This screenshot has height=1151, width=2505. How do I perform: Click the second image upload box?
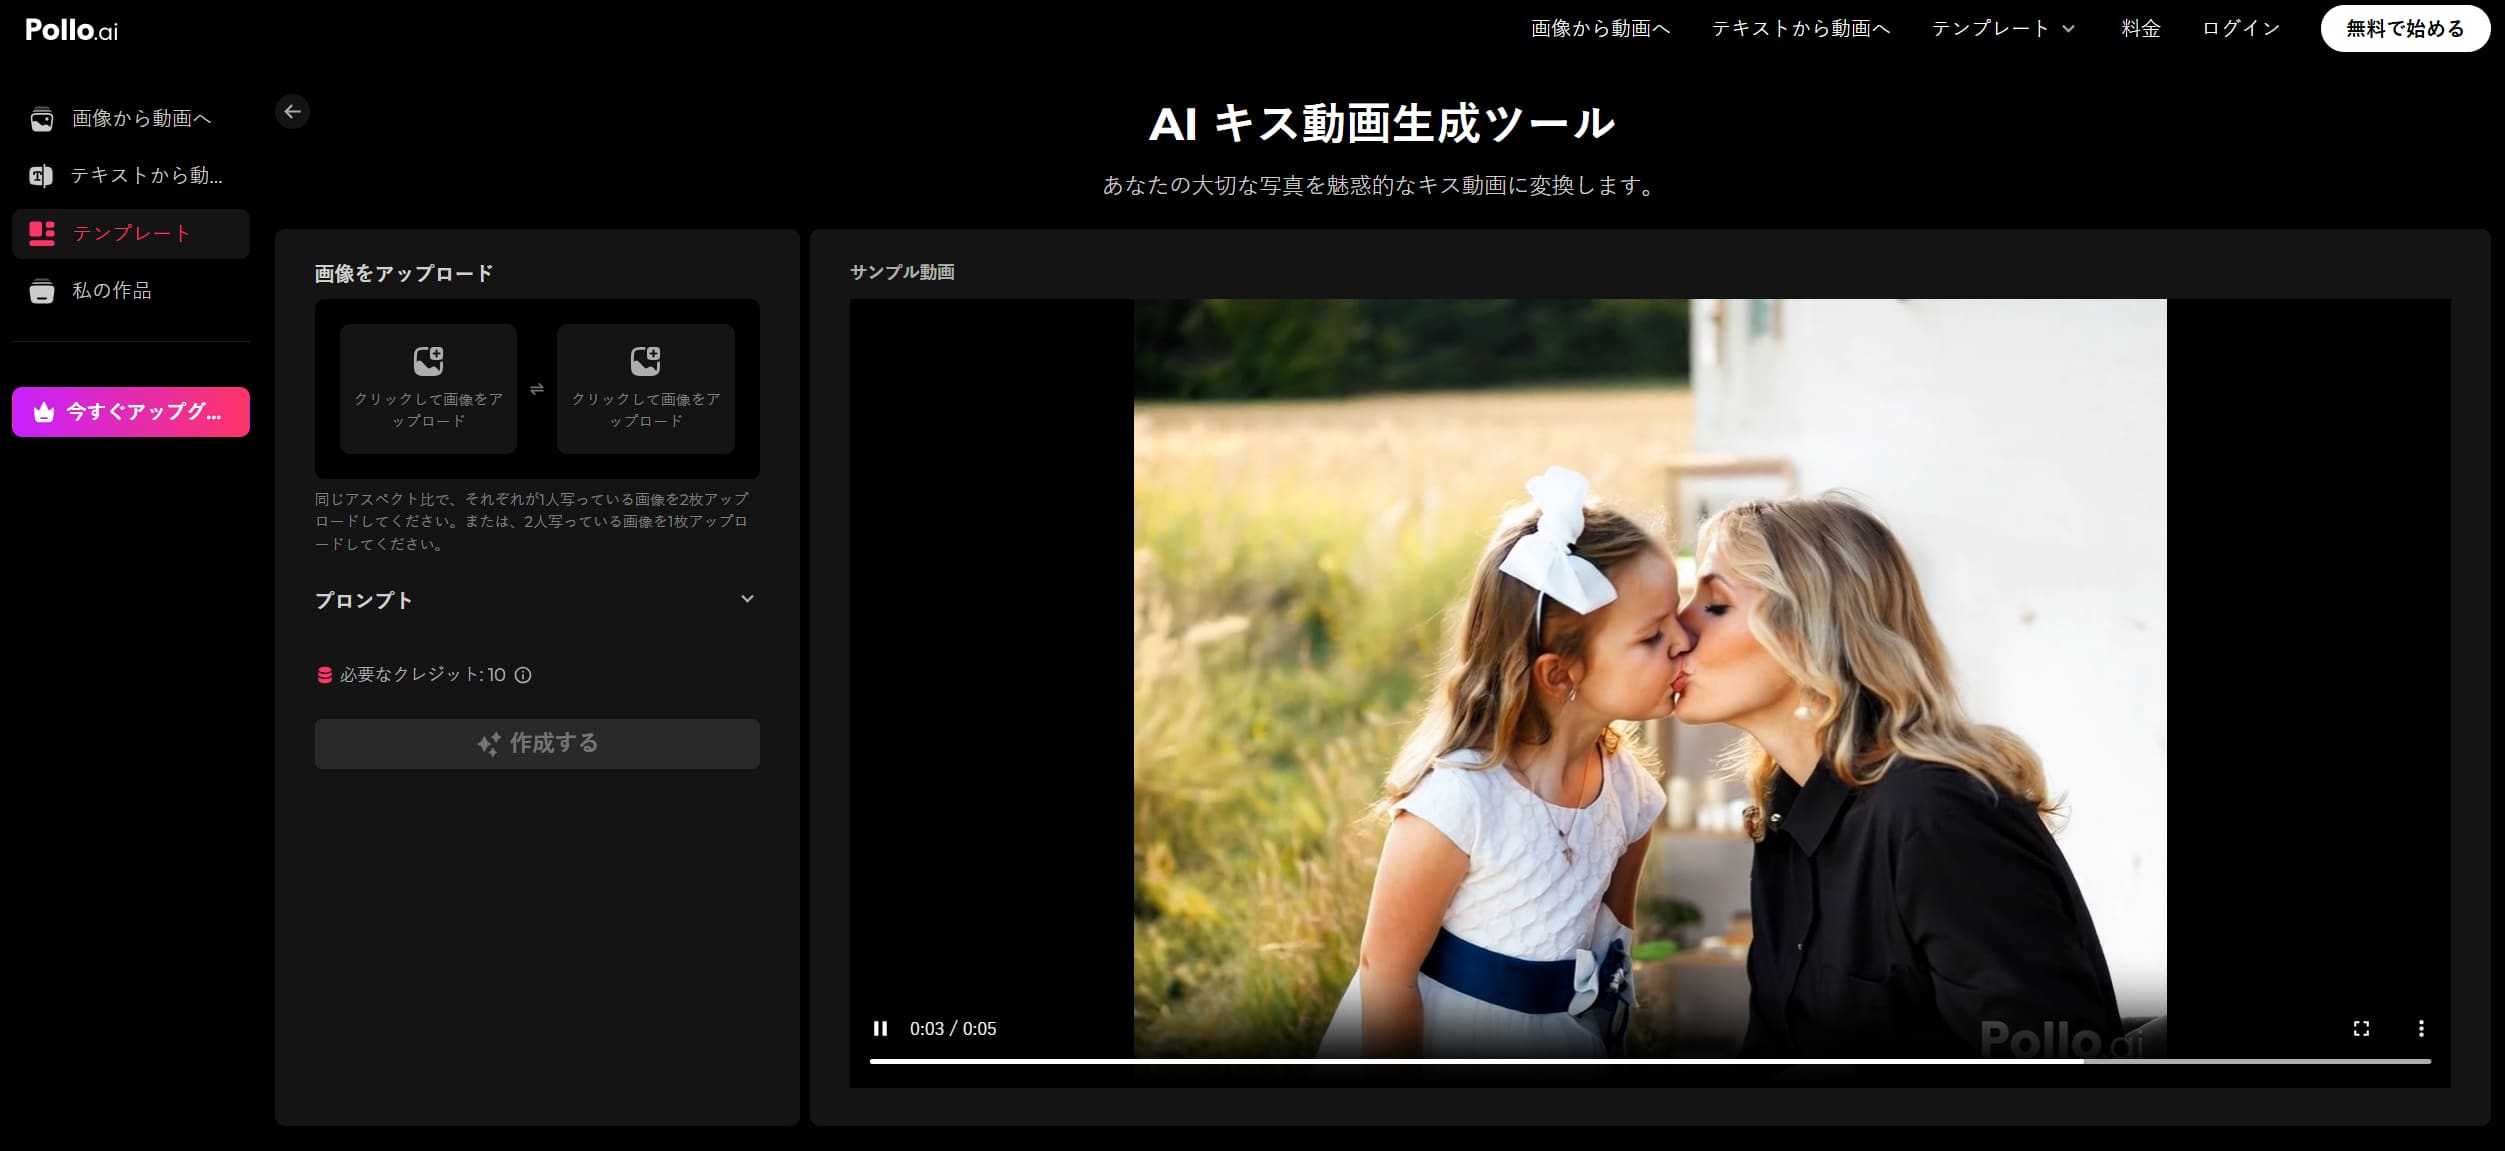tap(646, 389)
